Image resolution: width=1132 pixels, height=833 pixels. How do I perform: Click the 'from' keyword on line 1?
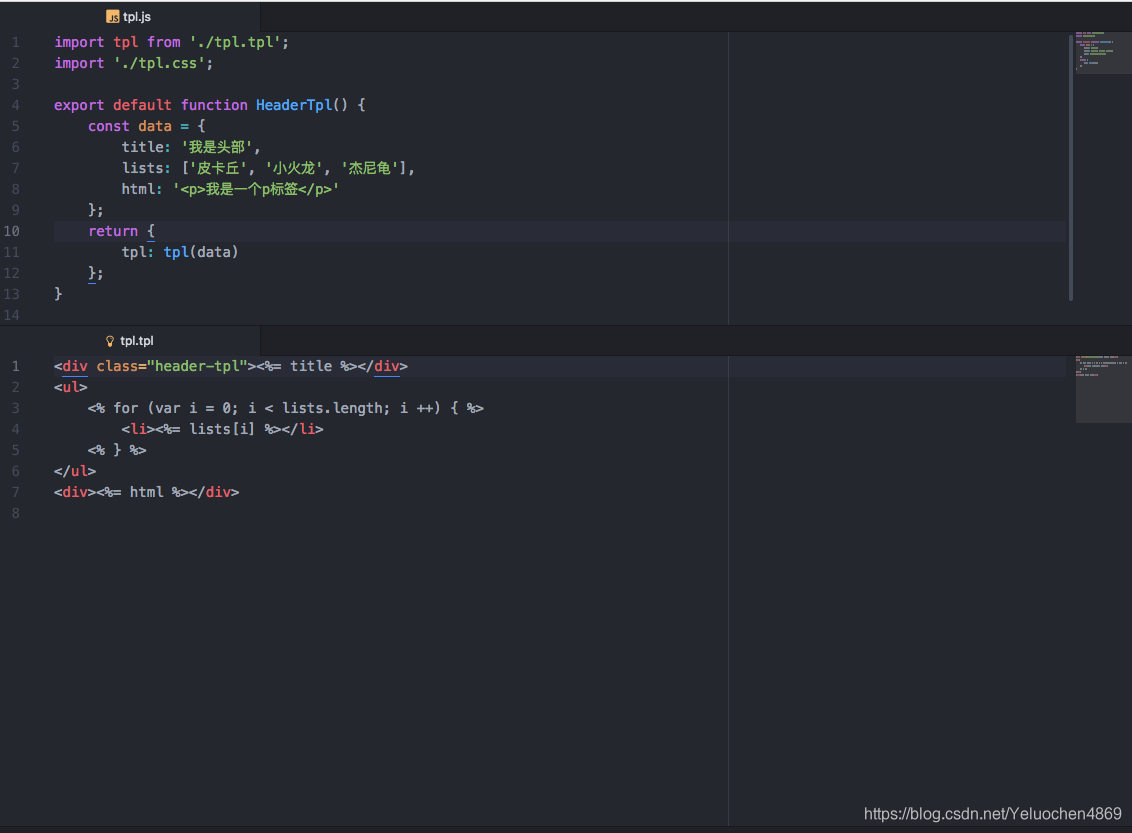pos(164,42)
